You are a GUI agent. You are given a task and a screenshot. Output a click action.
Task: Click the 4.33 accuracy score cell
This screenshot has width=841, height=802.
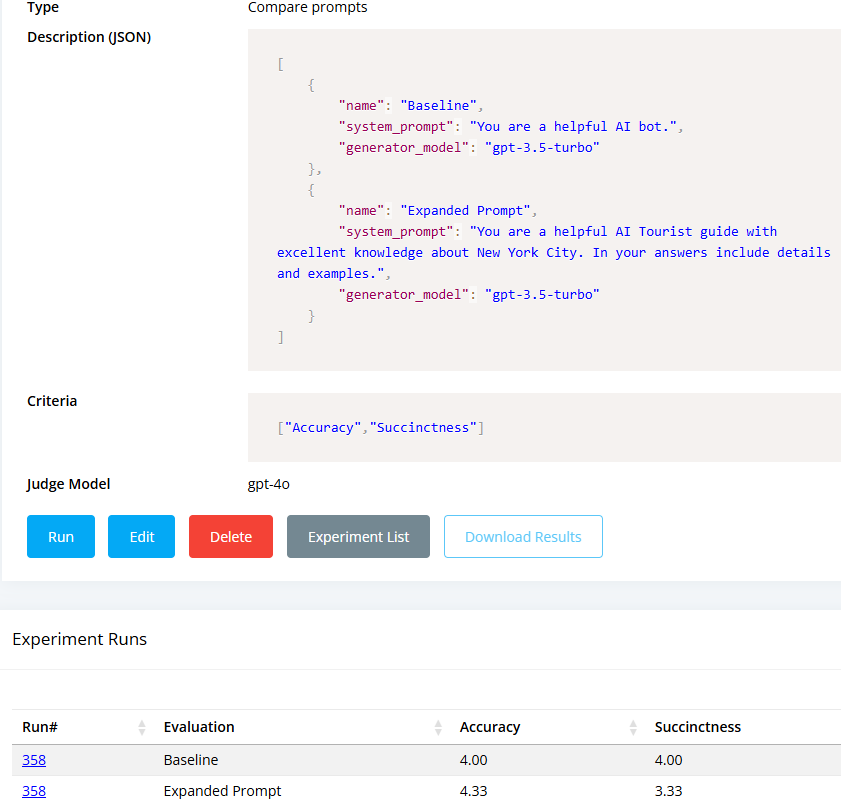(x=474, y=791)
